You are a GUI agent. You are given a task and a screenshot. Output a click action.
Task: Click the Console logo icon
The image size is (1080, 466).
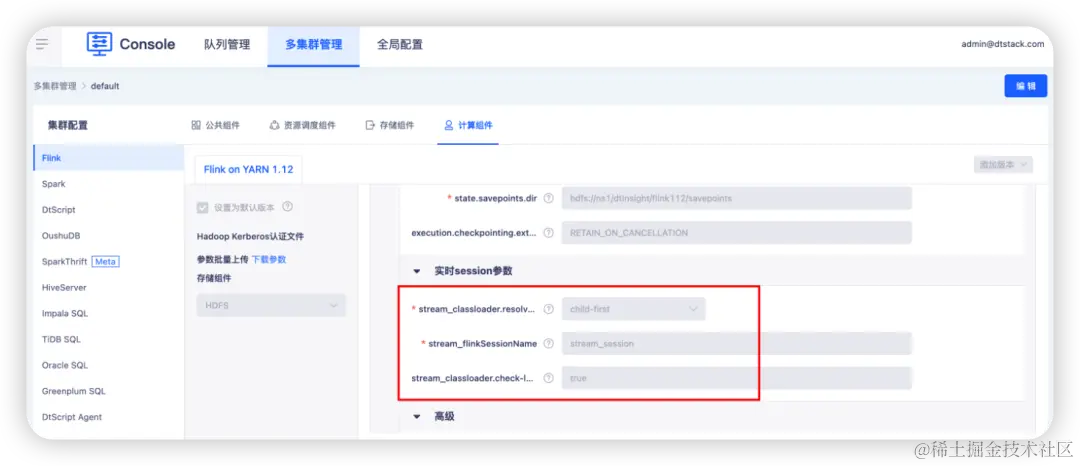point(98,44)
